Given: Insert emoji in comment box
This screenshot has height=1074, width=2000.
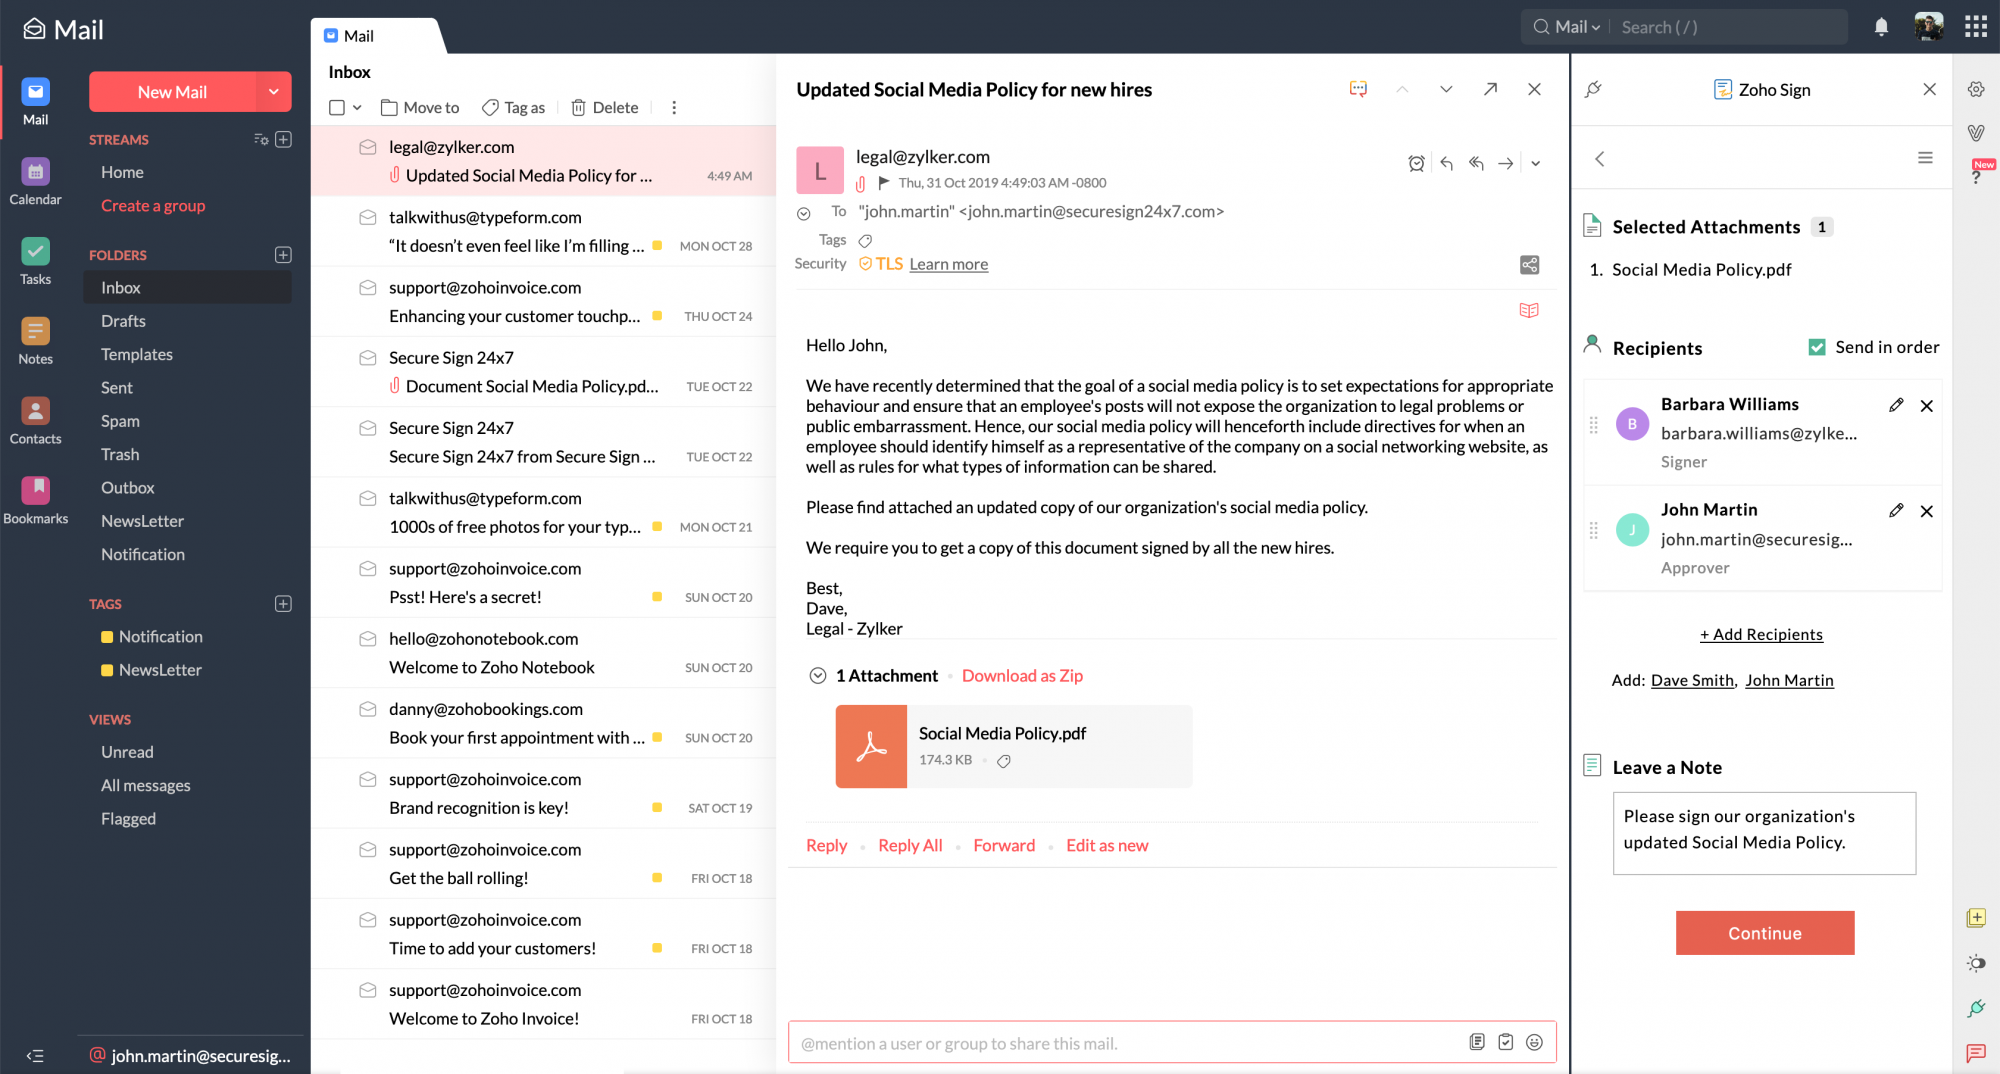Looking at the screenshot, I should click(x=1534, y=1043).
